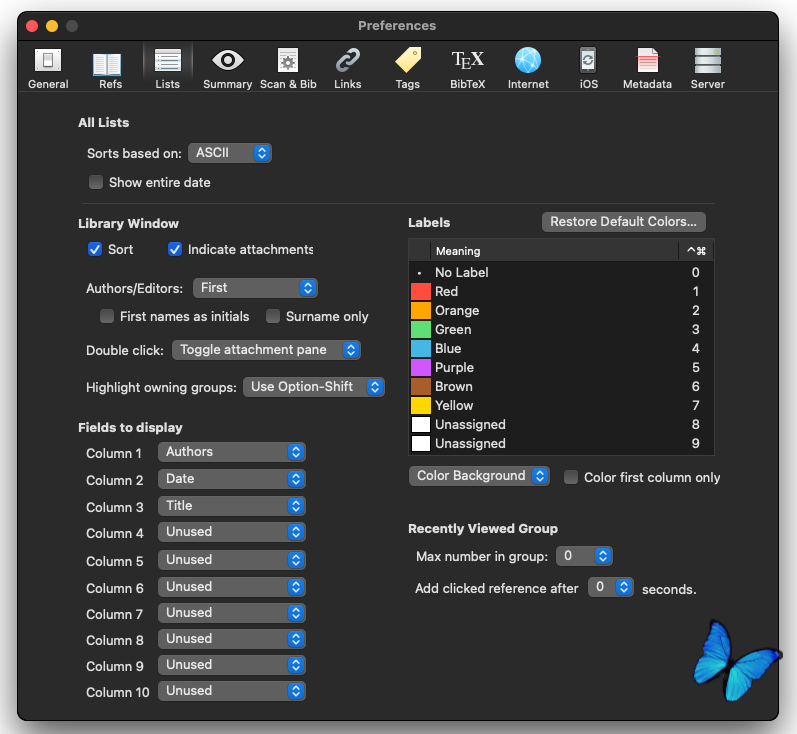Switch to Summary preferences eye icon
Screen dimensions: 797x734
(x=227, y=68)
